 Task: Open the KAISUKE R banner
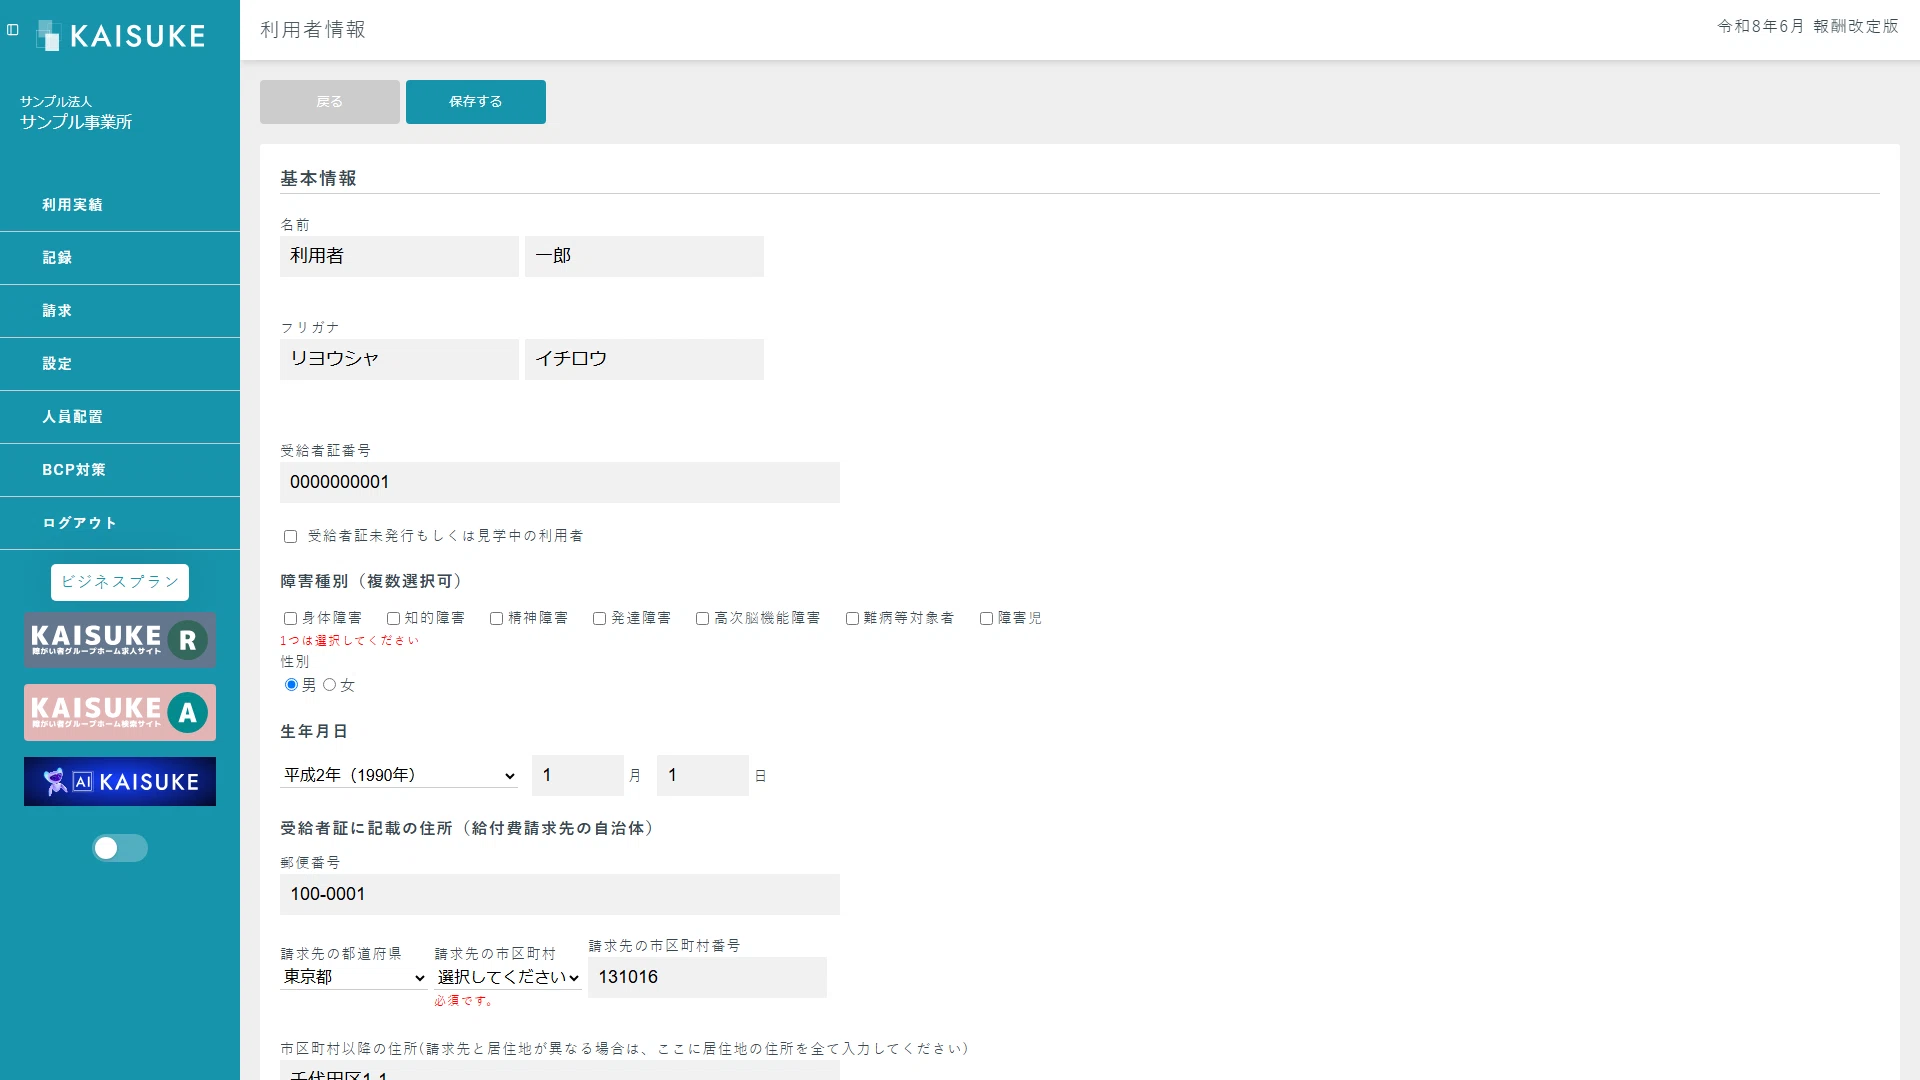click(x=120, y=640)
